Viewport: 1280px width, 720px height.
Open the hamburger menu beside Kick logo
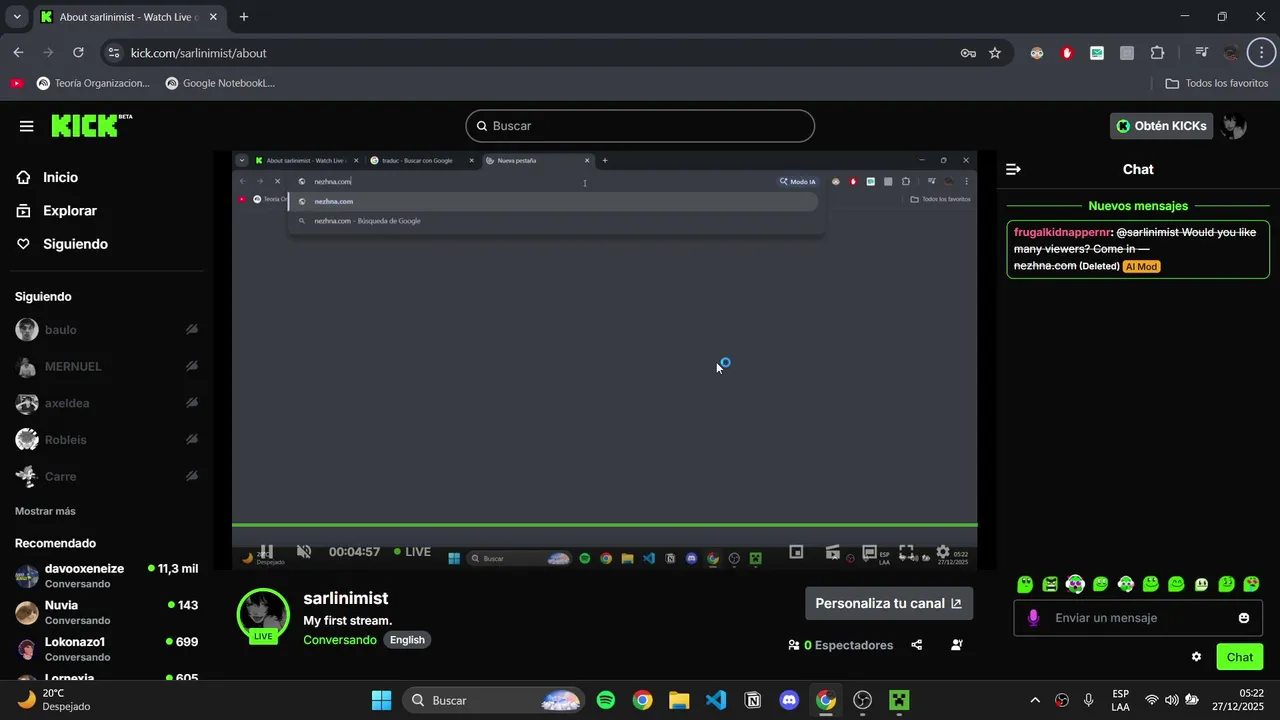coord(26,126)
